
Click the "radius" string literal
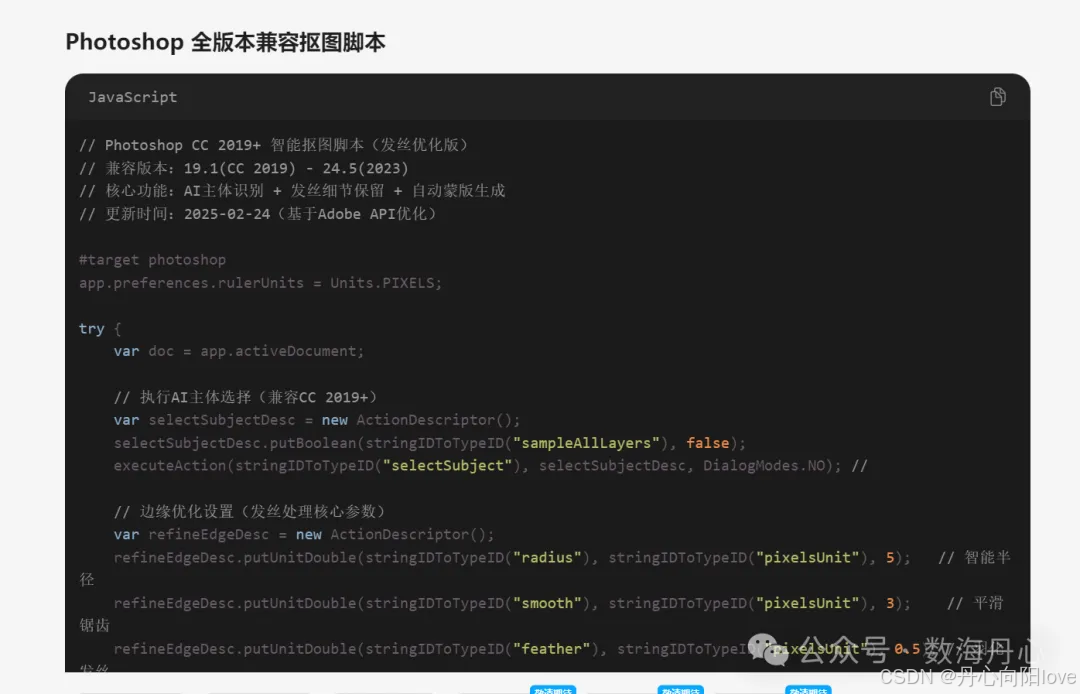[547, 558]
